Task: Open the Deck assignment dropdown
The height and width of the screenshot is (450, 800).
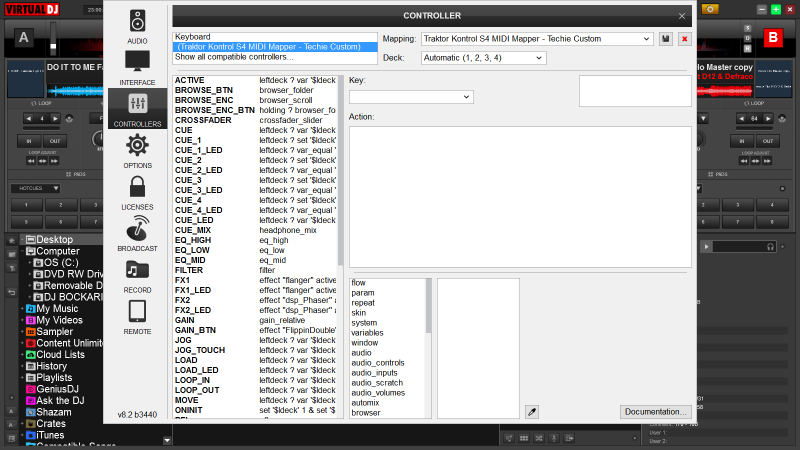Action: pos(484,58)
